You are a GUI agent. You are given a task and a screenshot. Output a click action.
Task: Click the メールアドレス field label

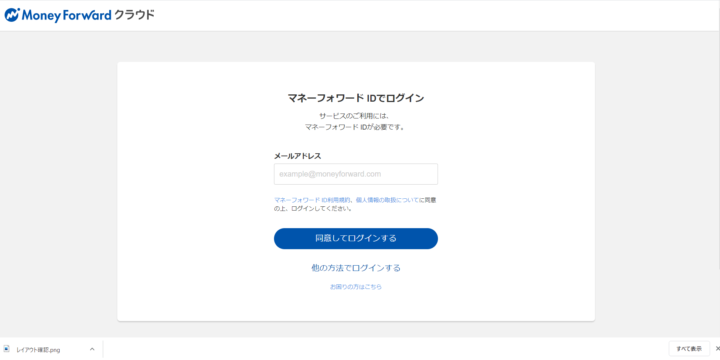[298, 156]
